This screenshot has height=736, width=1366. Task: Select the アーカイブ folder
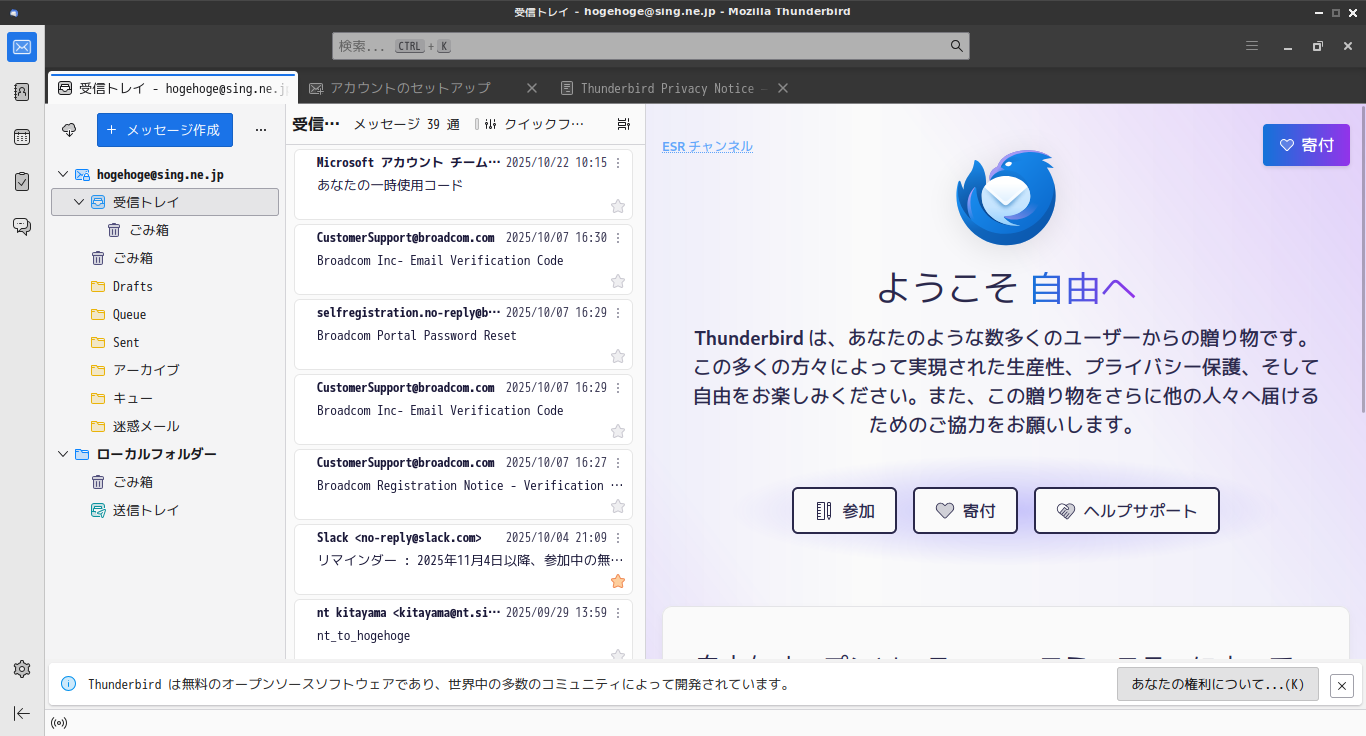(x=165, y=370)
